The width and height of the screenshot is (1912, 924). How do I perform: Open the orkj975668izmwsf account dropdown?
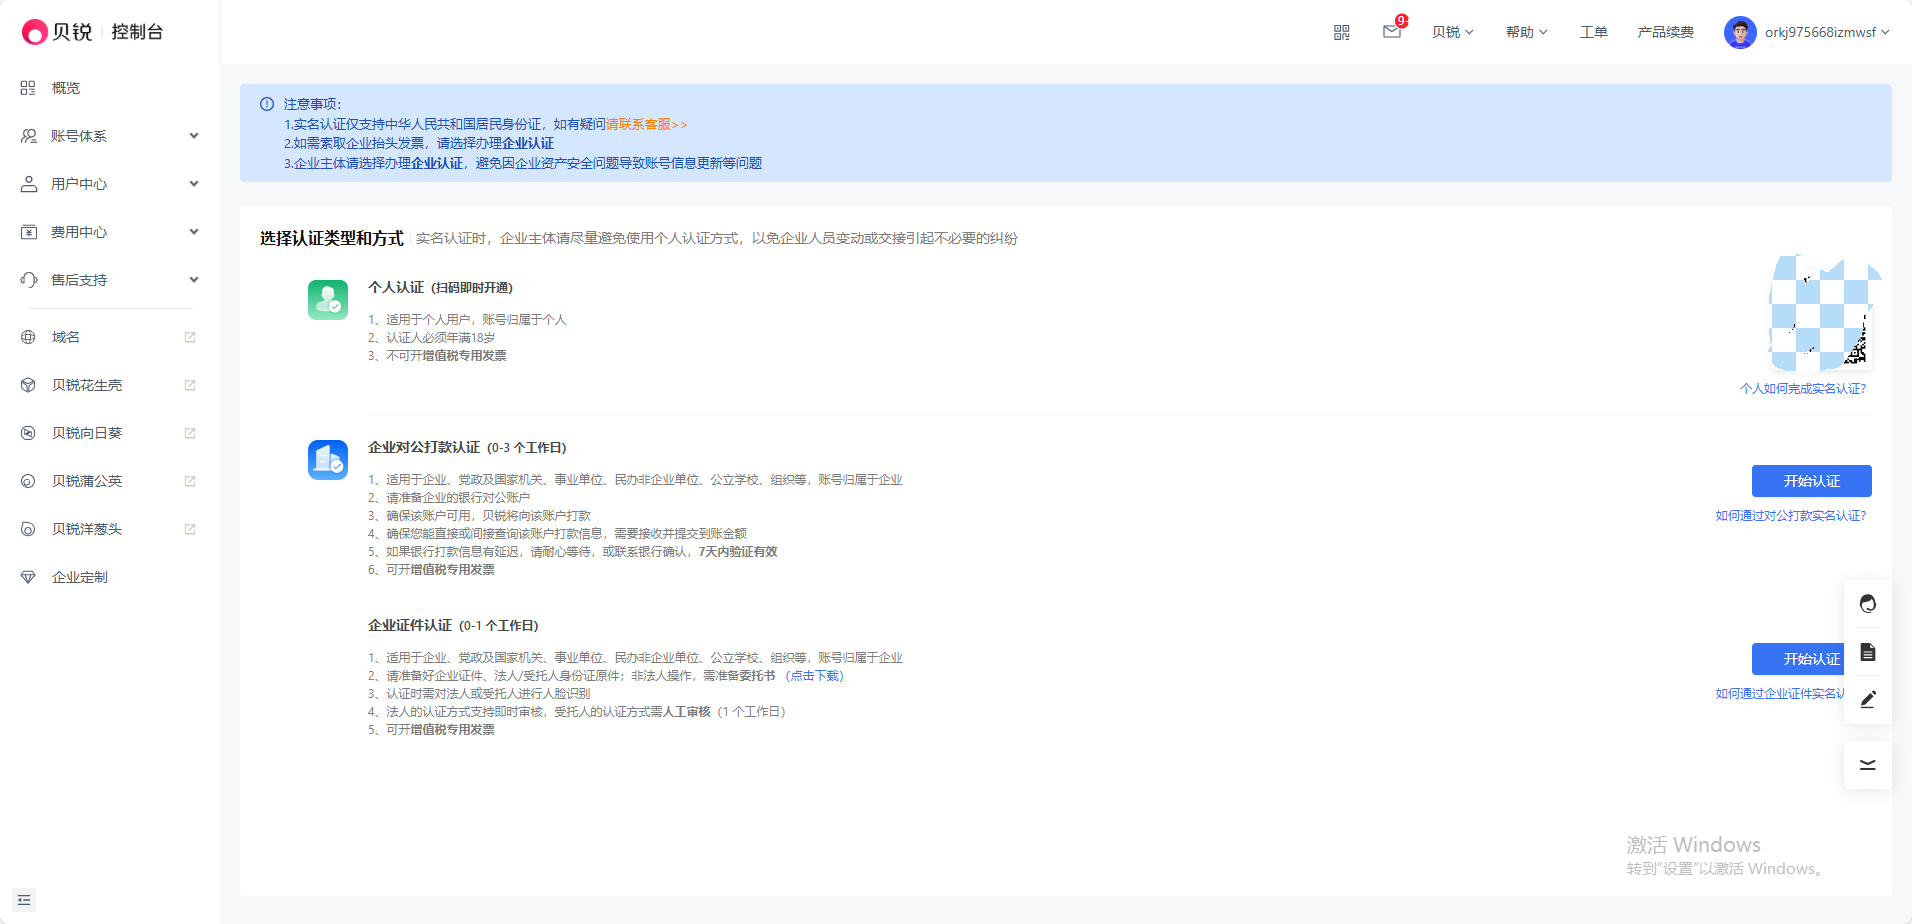click(1827, 32)
